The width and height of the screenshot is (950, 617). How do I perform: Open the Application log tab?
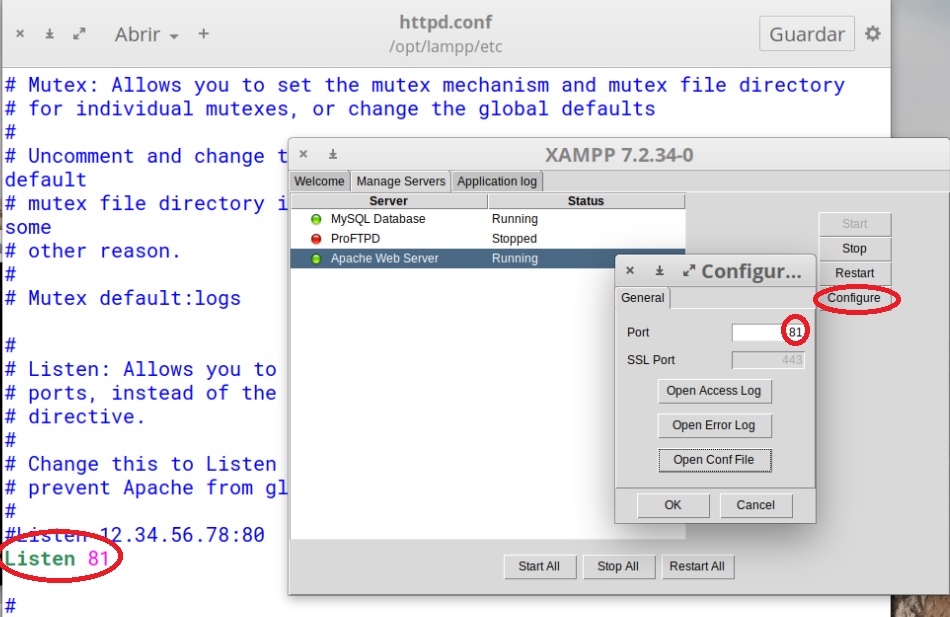pos(497,181)
